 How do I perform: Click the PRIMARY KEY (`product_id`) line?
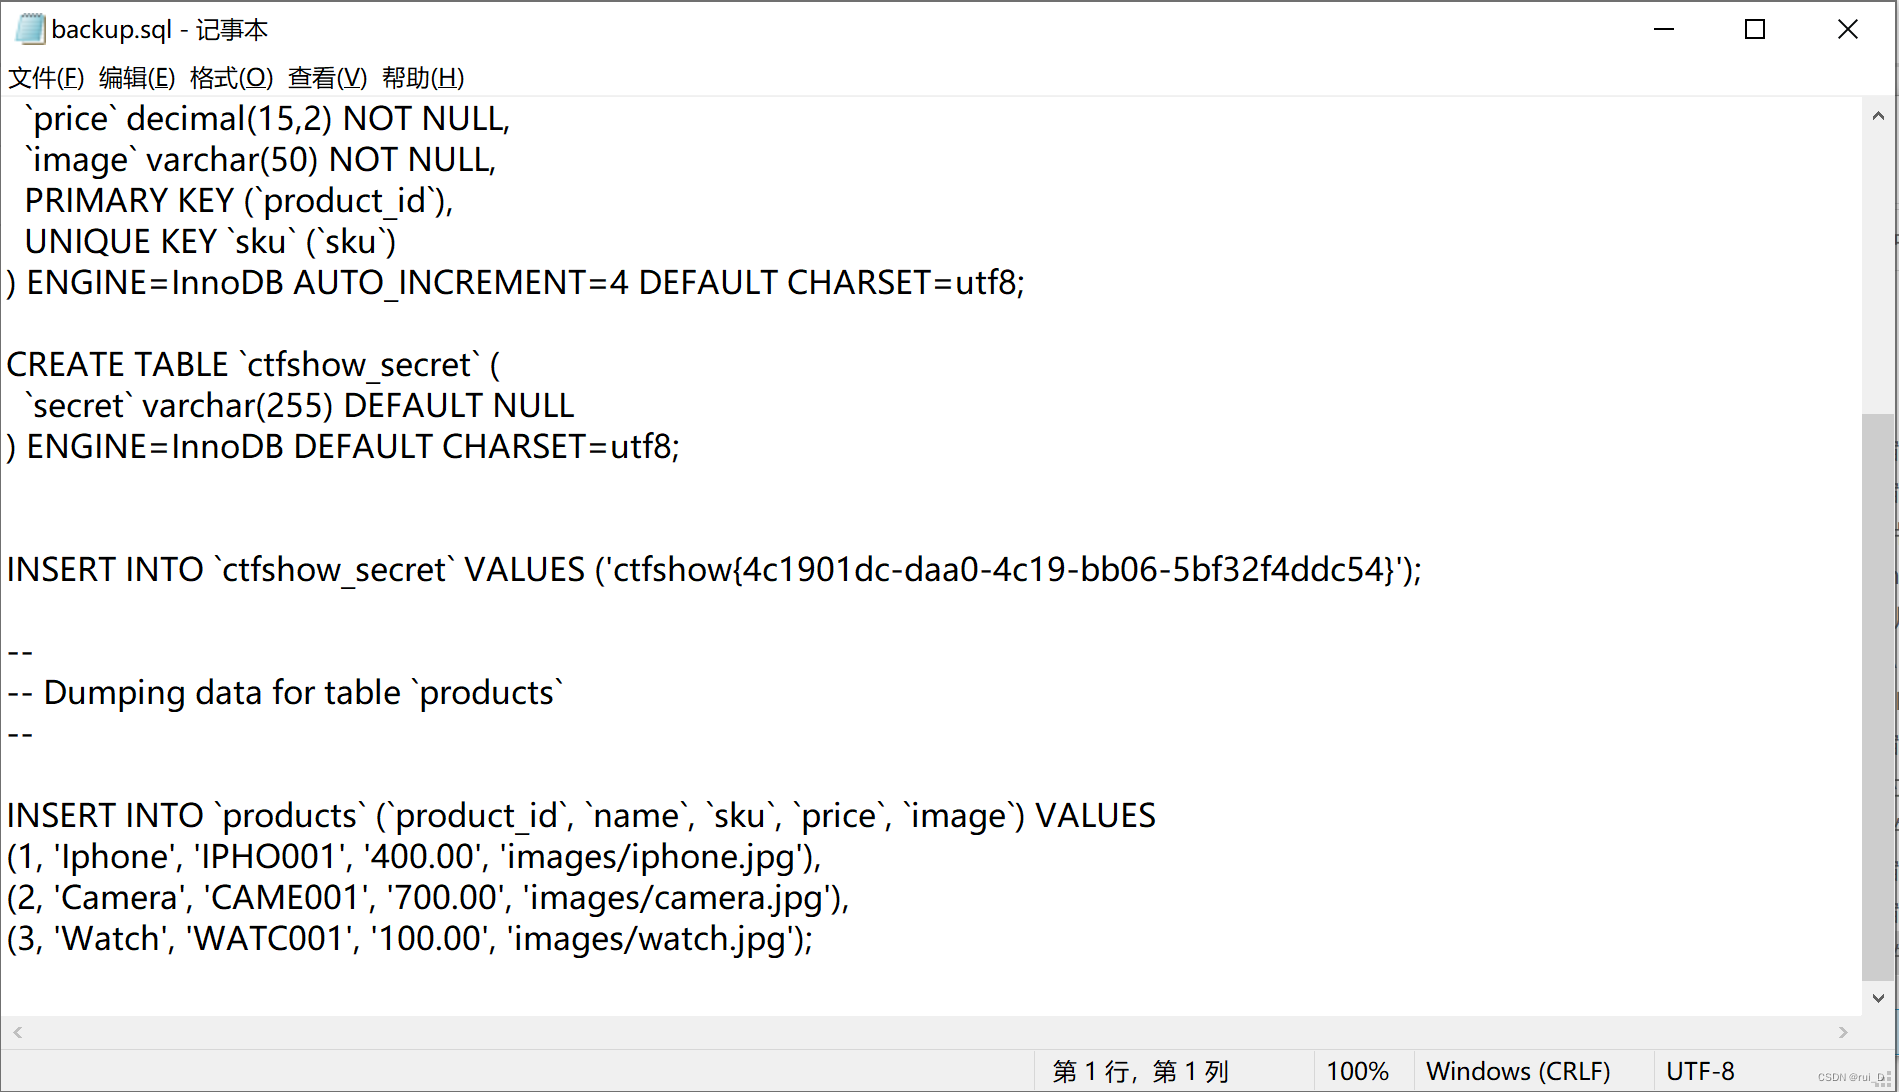(x=239, y=201)
